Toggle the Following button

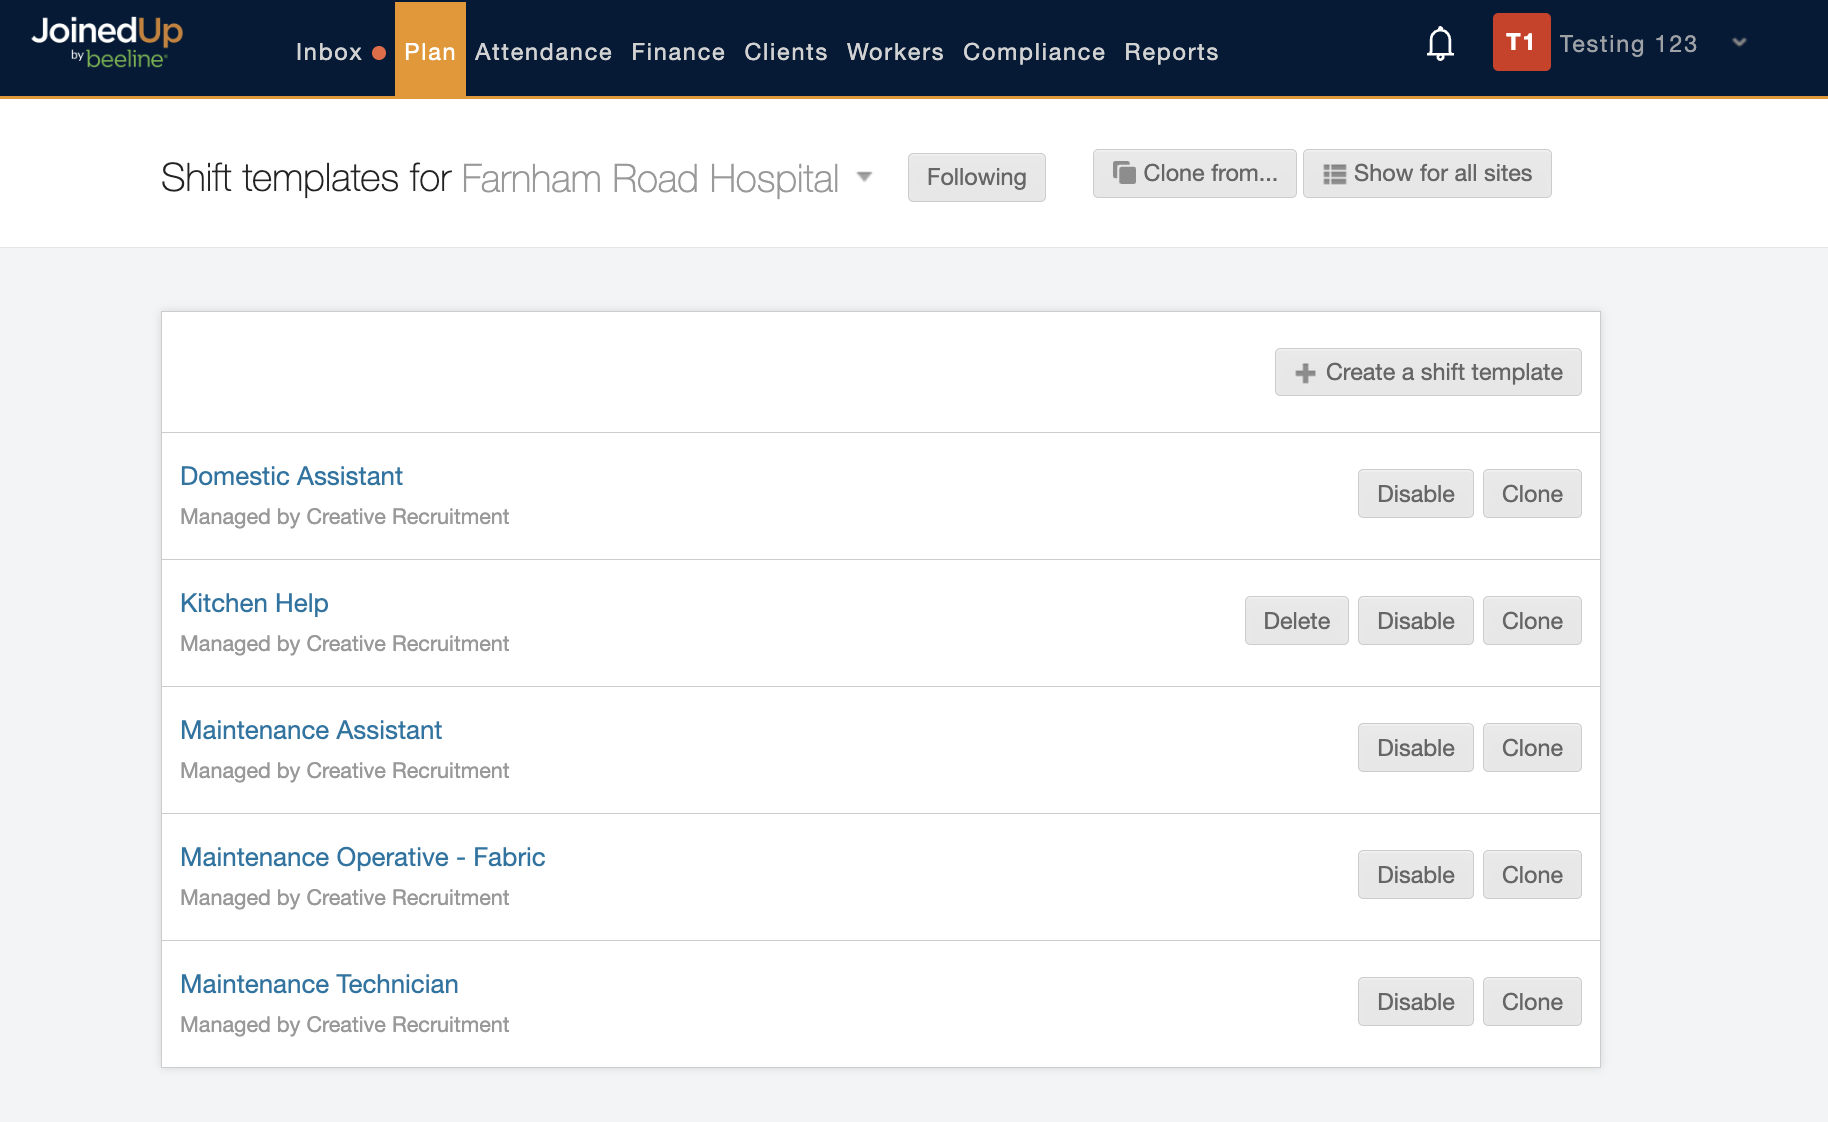pos(976,177)
